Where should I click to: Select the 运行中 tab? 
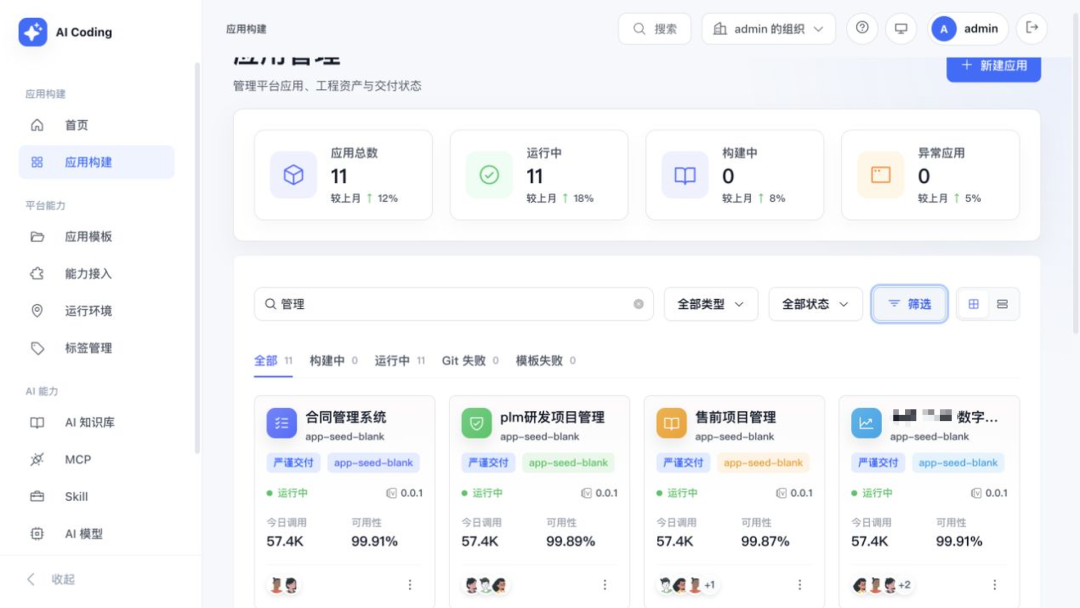tap(399, 361)
